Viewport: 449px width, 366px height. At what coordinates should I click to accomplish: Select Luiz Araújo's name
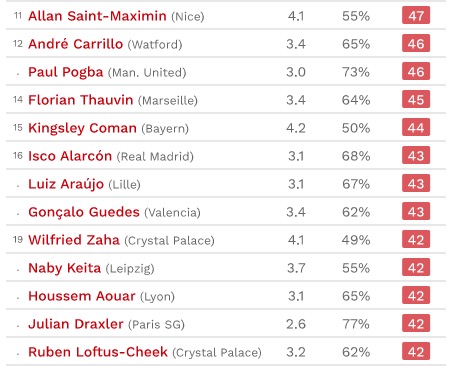66,184
